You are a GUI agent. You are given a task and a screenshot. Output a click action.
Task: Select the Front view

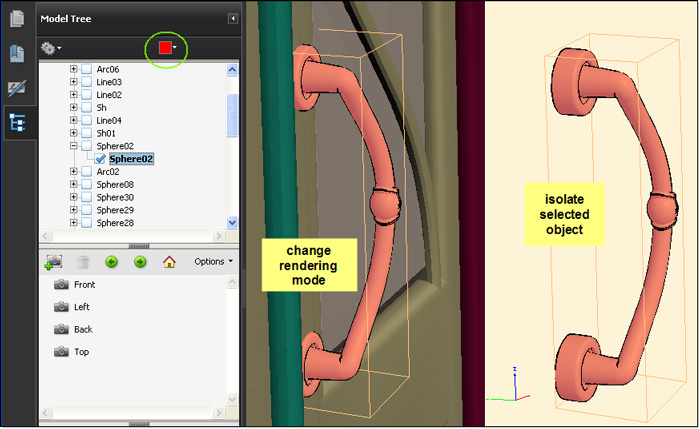tap(84, 285)
